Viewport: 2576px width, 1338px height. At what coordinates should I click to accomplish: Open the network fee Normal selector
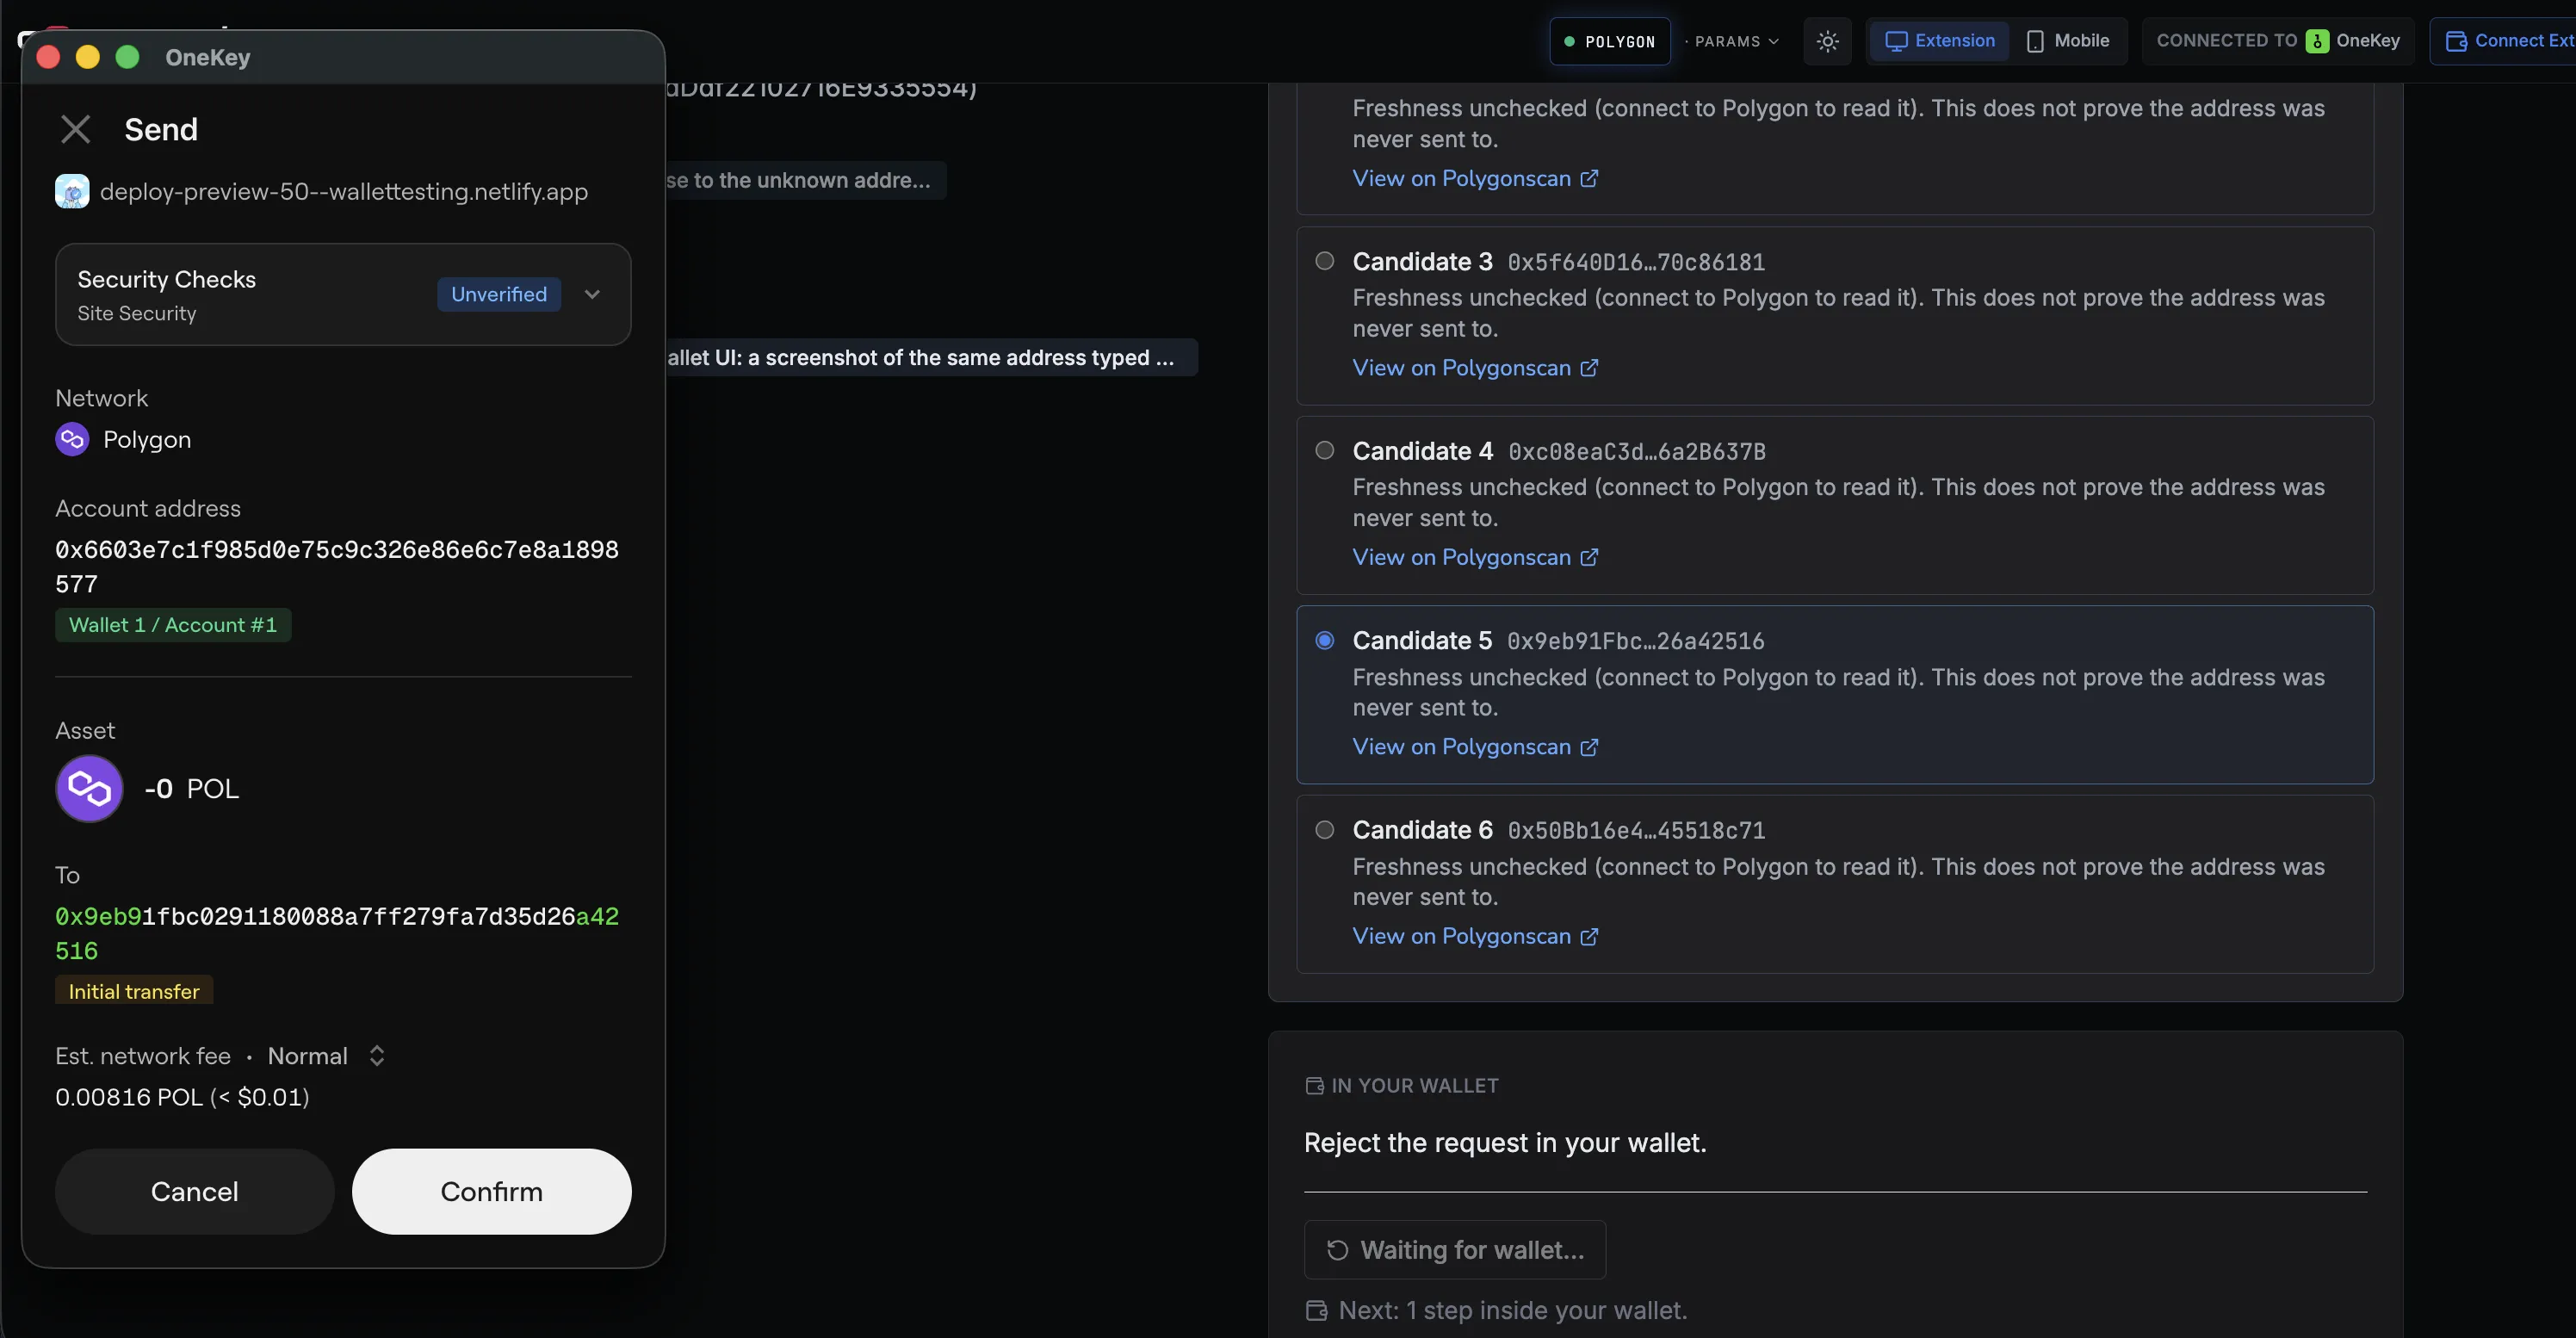326,1056
